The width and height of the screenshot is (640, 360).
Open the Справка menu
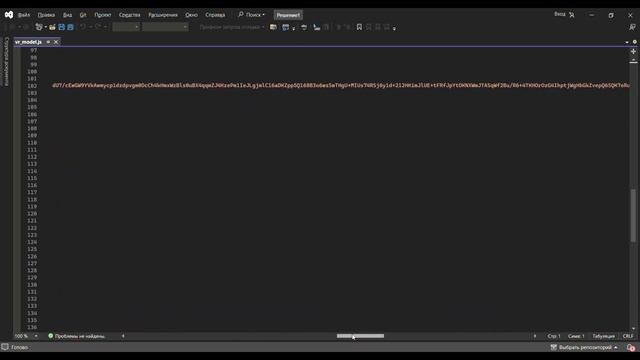point(215,15)
